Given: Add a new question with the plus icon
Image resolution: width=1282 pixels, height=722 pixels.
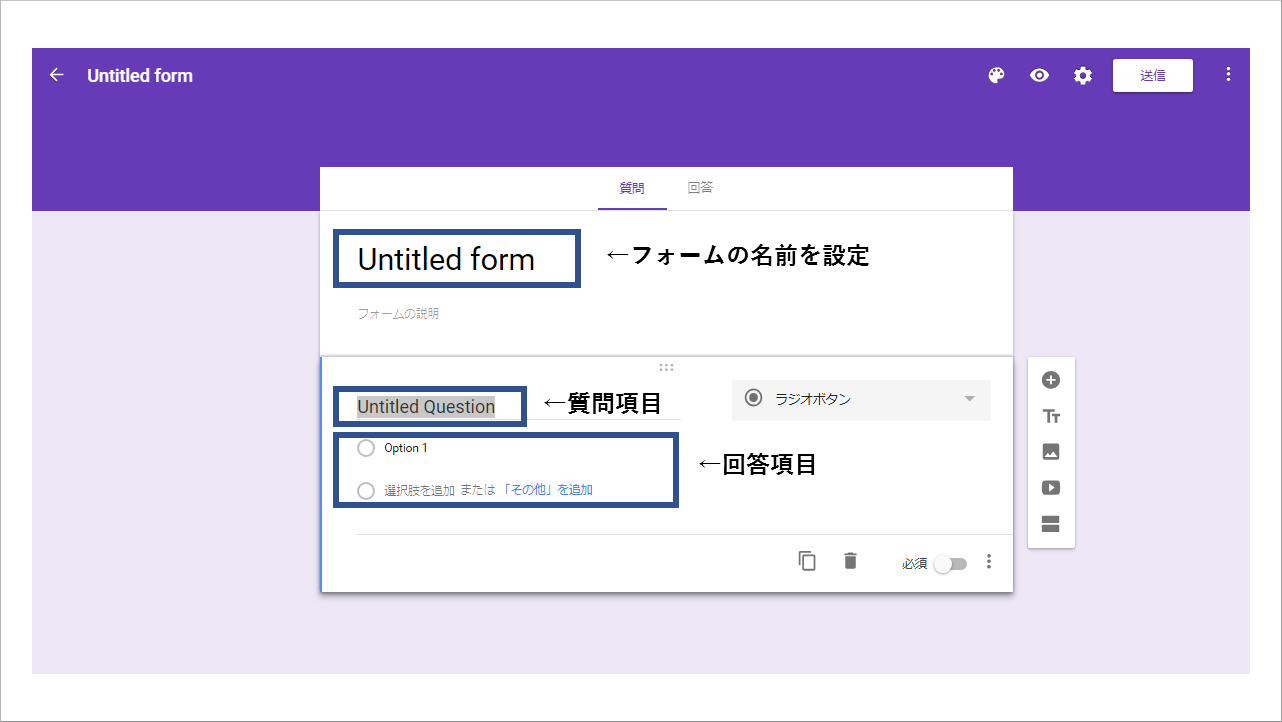Looking at the screenshot, I should pyautogui.click(x=1051, y=380).
